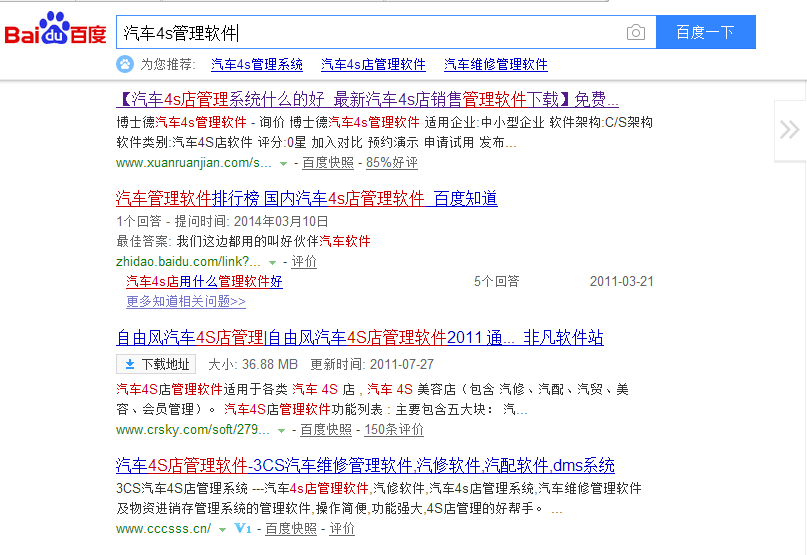Open result 自由风汽车4S店管理 非凡软件站

tap(360, 338)
